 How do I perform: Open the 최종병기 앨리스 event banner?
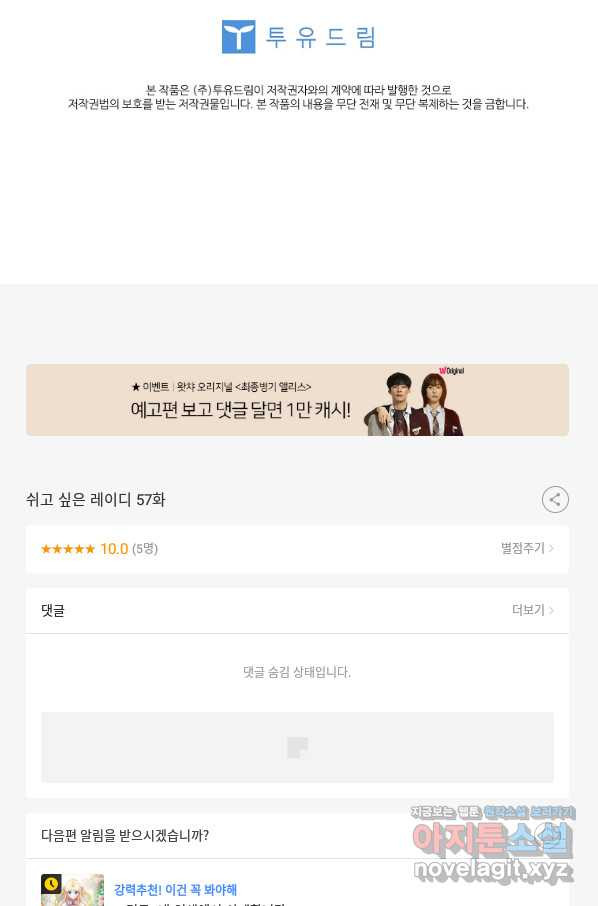point(297,400)
